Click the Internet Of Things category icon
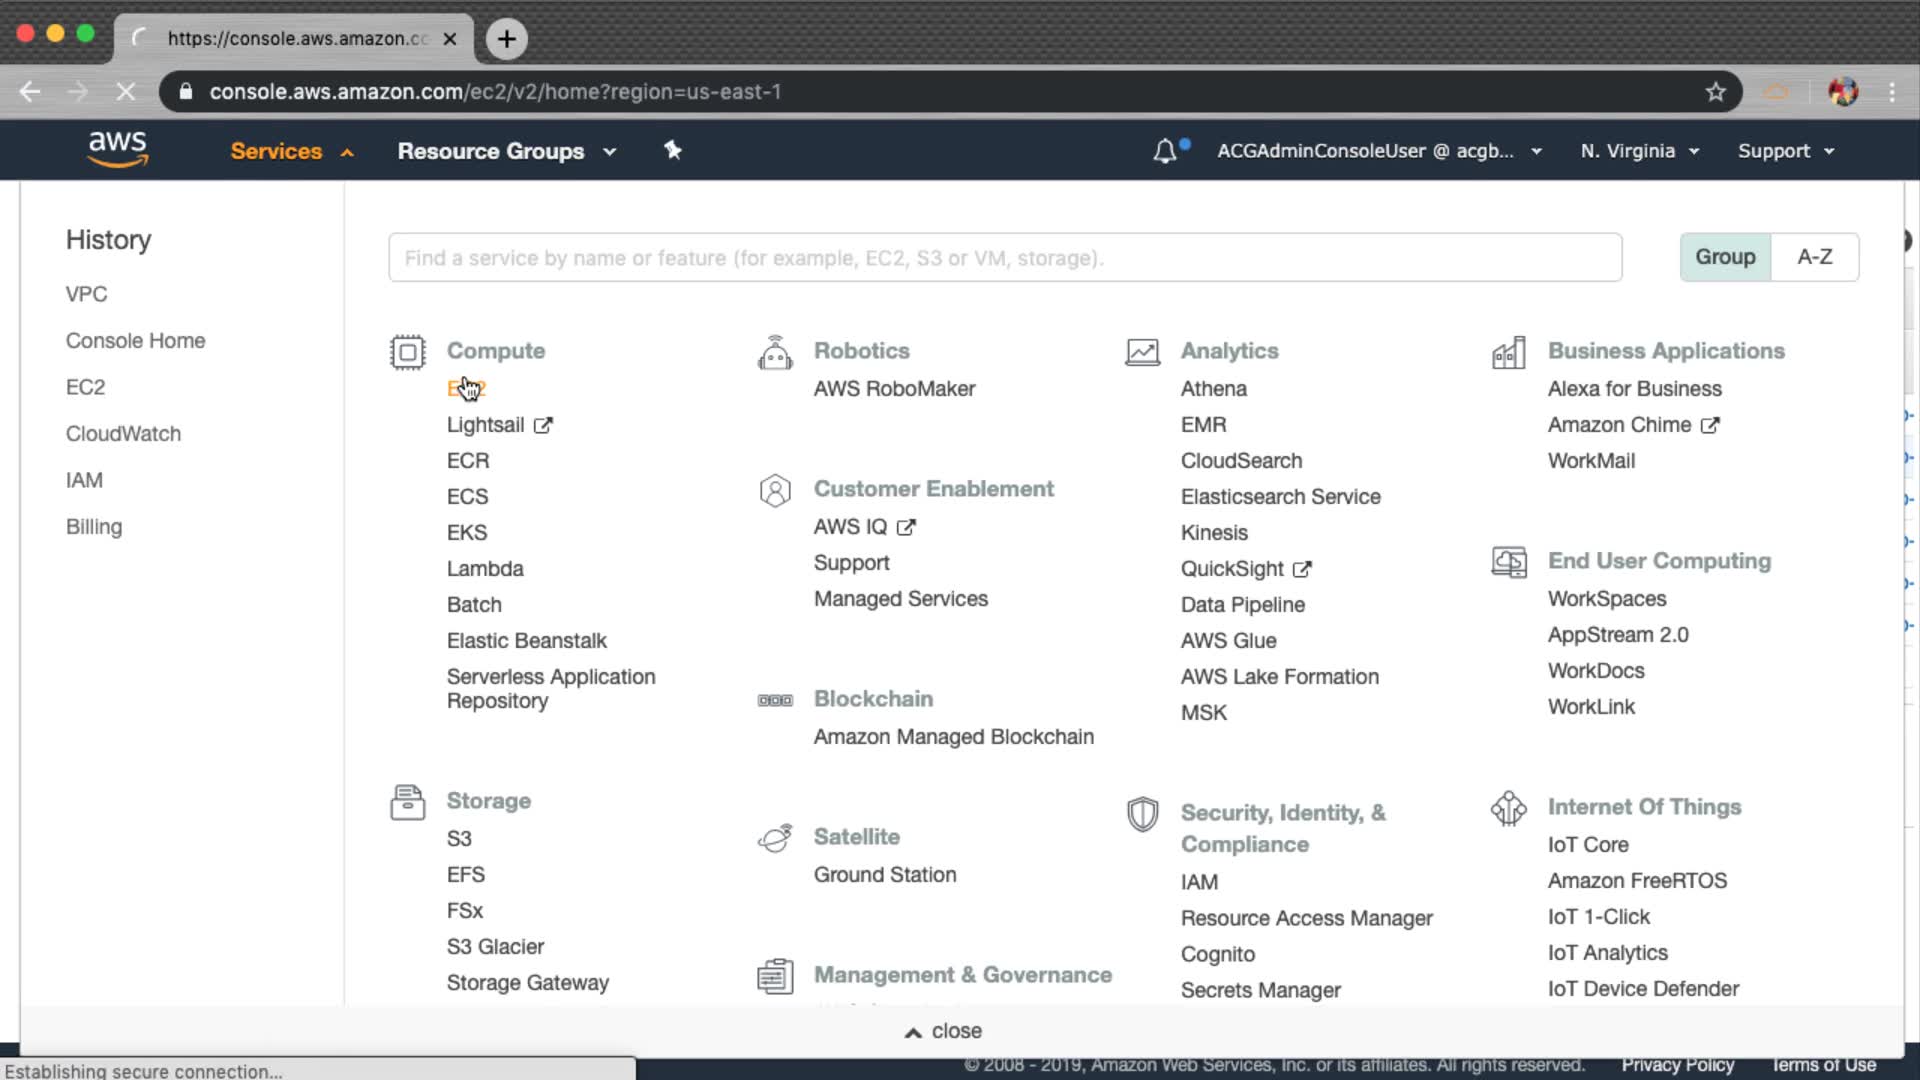 [x=1508, y=808]
